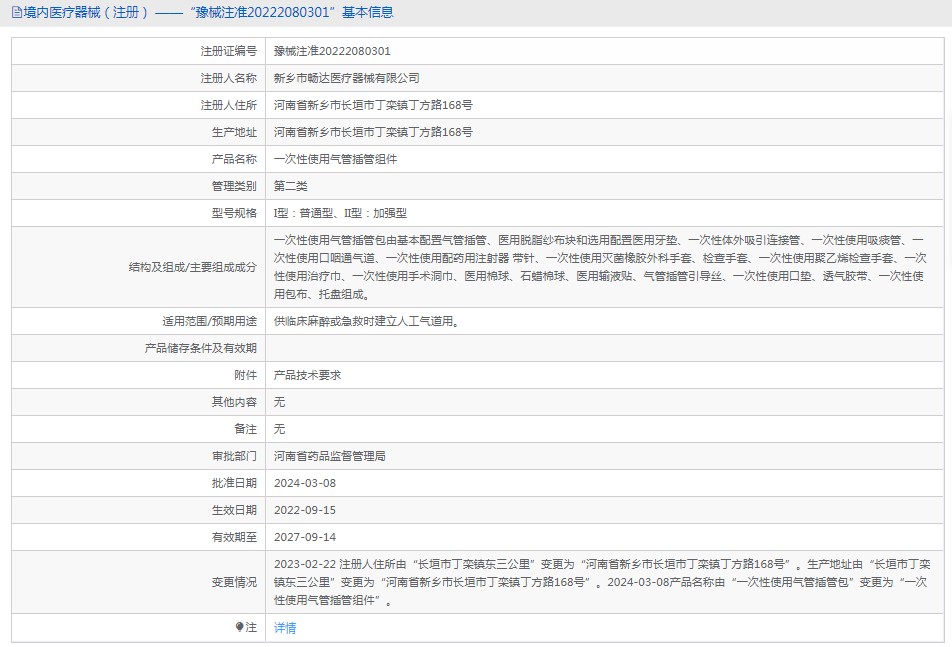Click registrant name 新乡市畅达医疗器械有限公司
This screenshot has height=647, width=952.
point(346,77)
